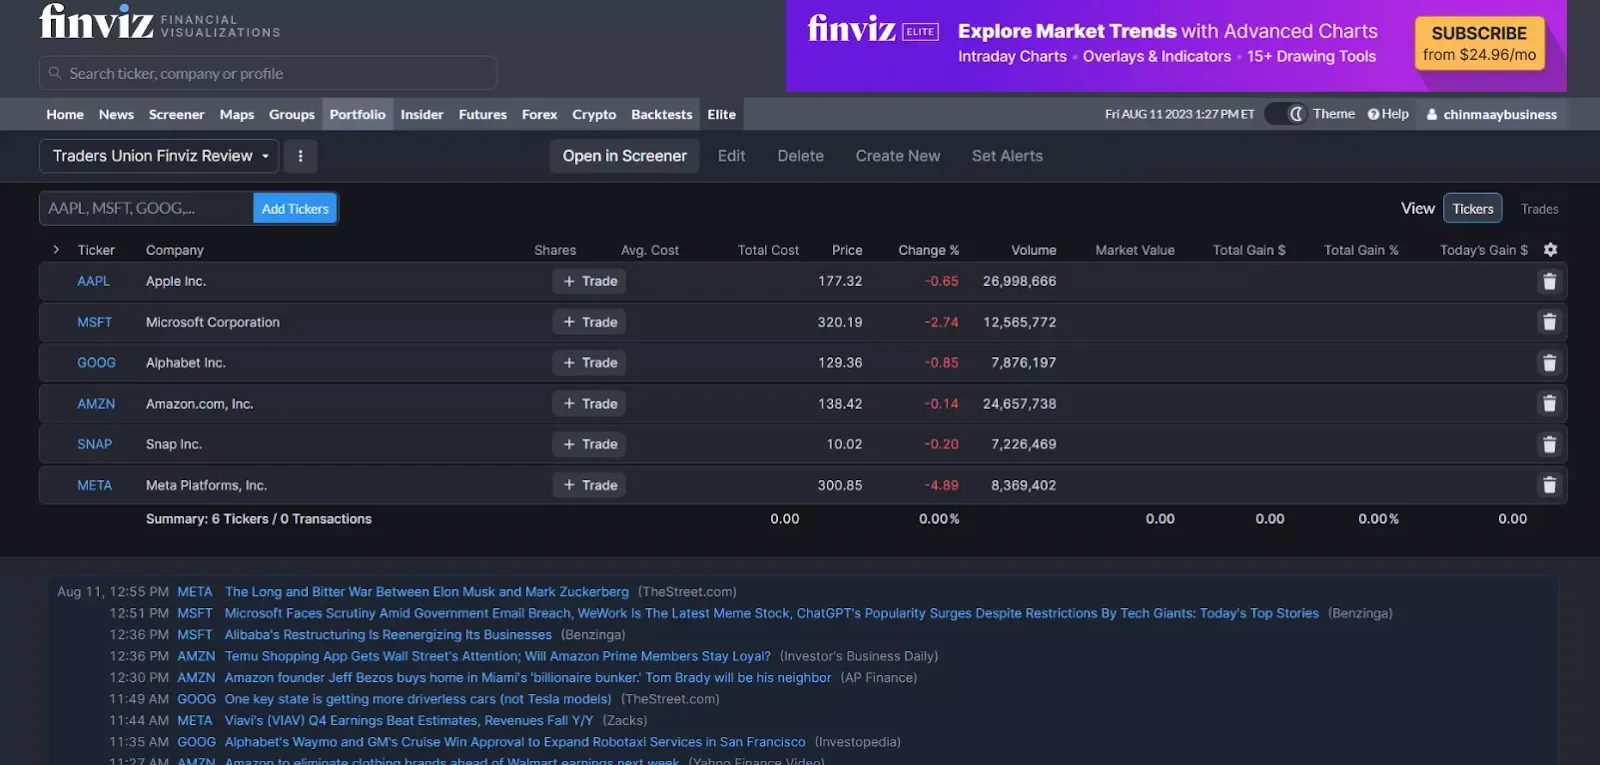Open the AAPL ticker link
1600x765 pixels.
point(93,281)
